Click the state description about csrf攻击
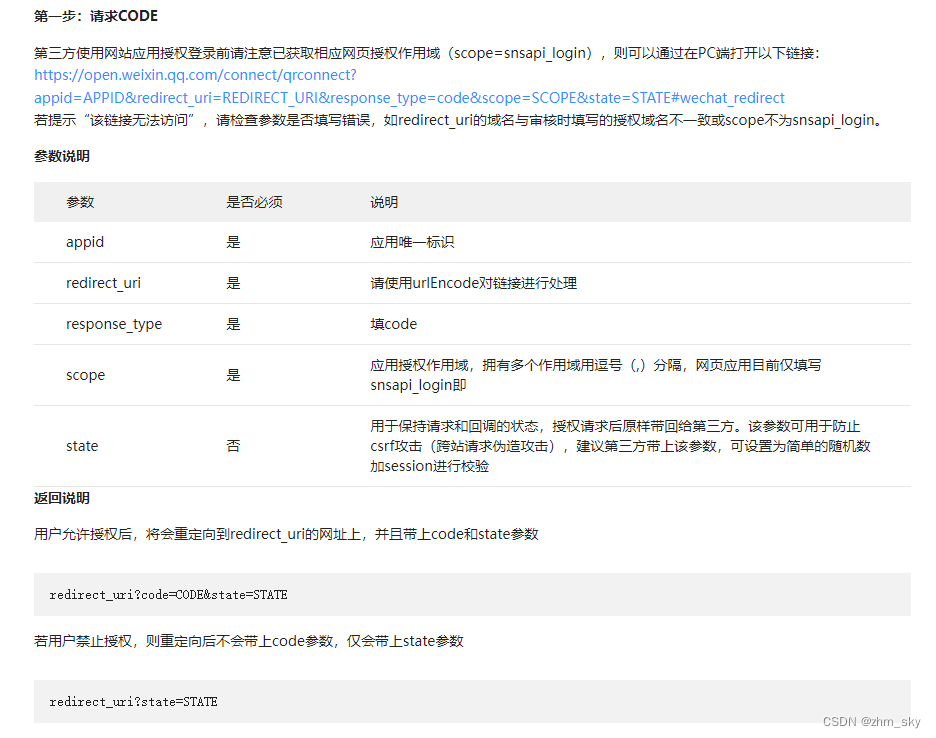 click(x=620, y=446)
